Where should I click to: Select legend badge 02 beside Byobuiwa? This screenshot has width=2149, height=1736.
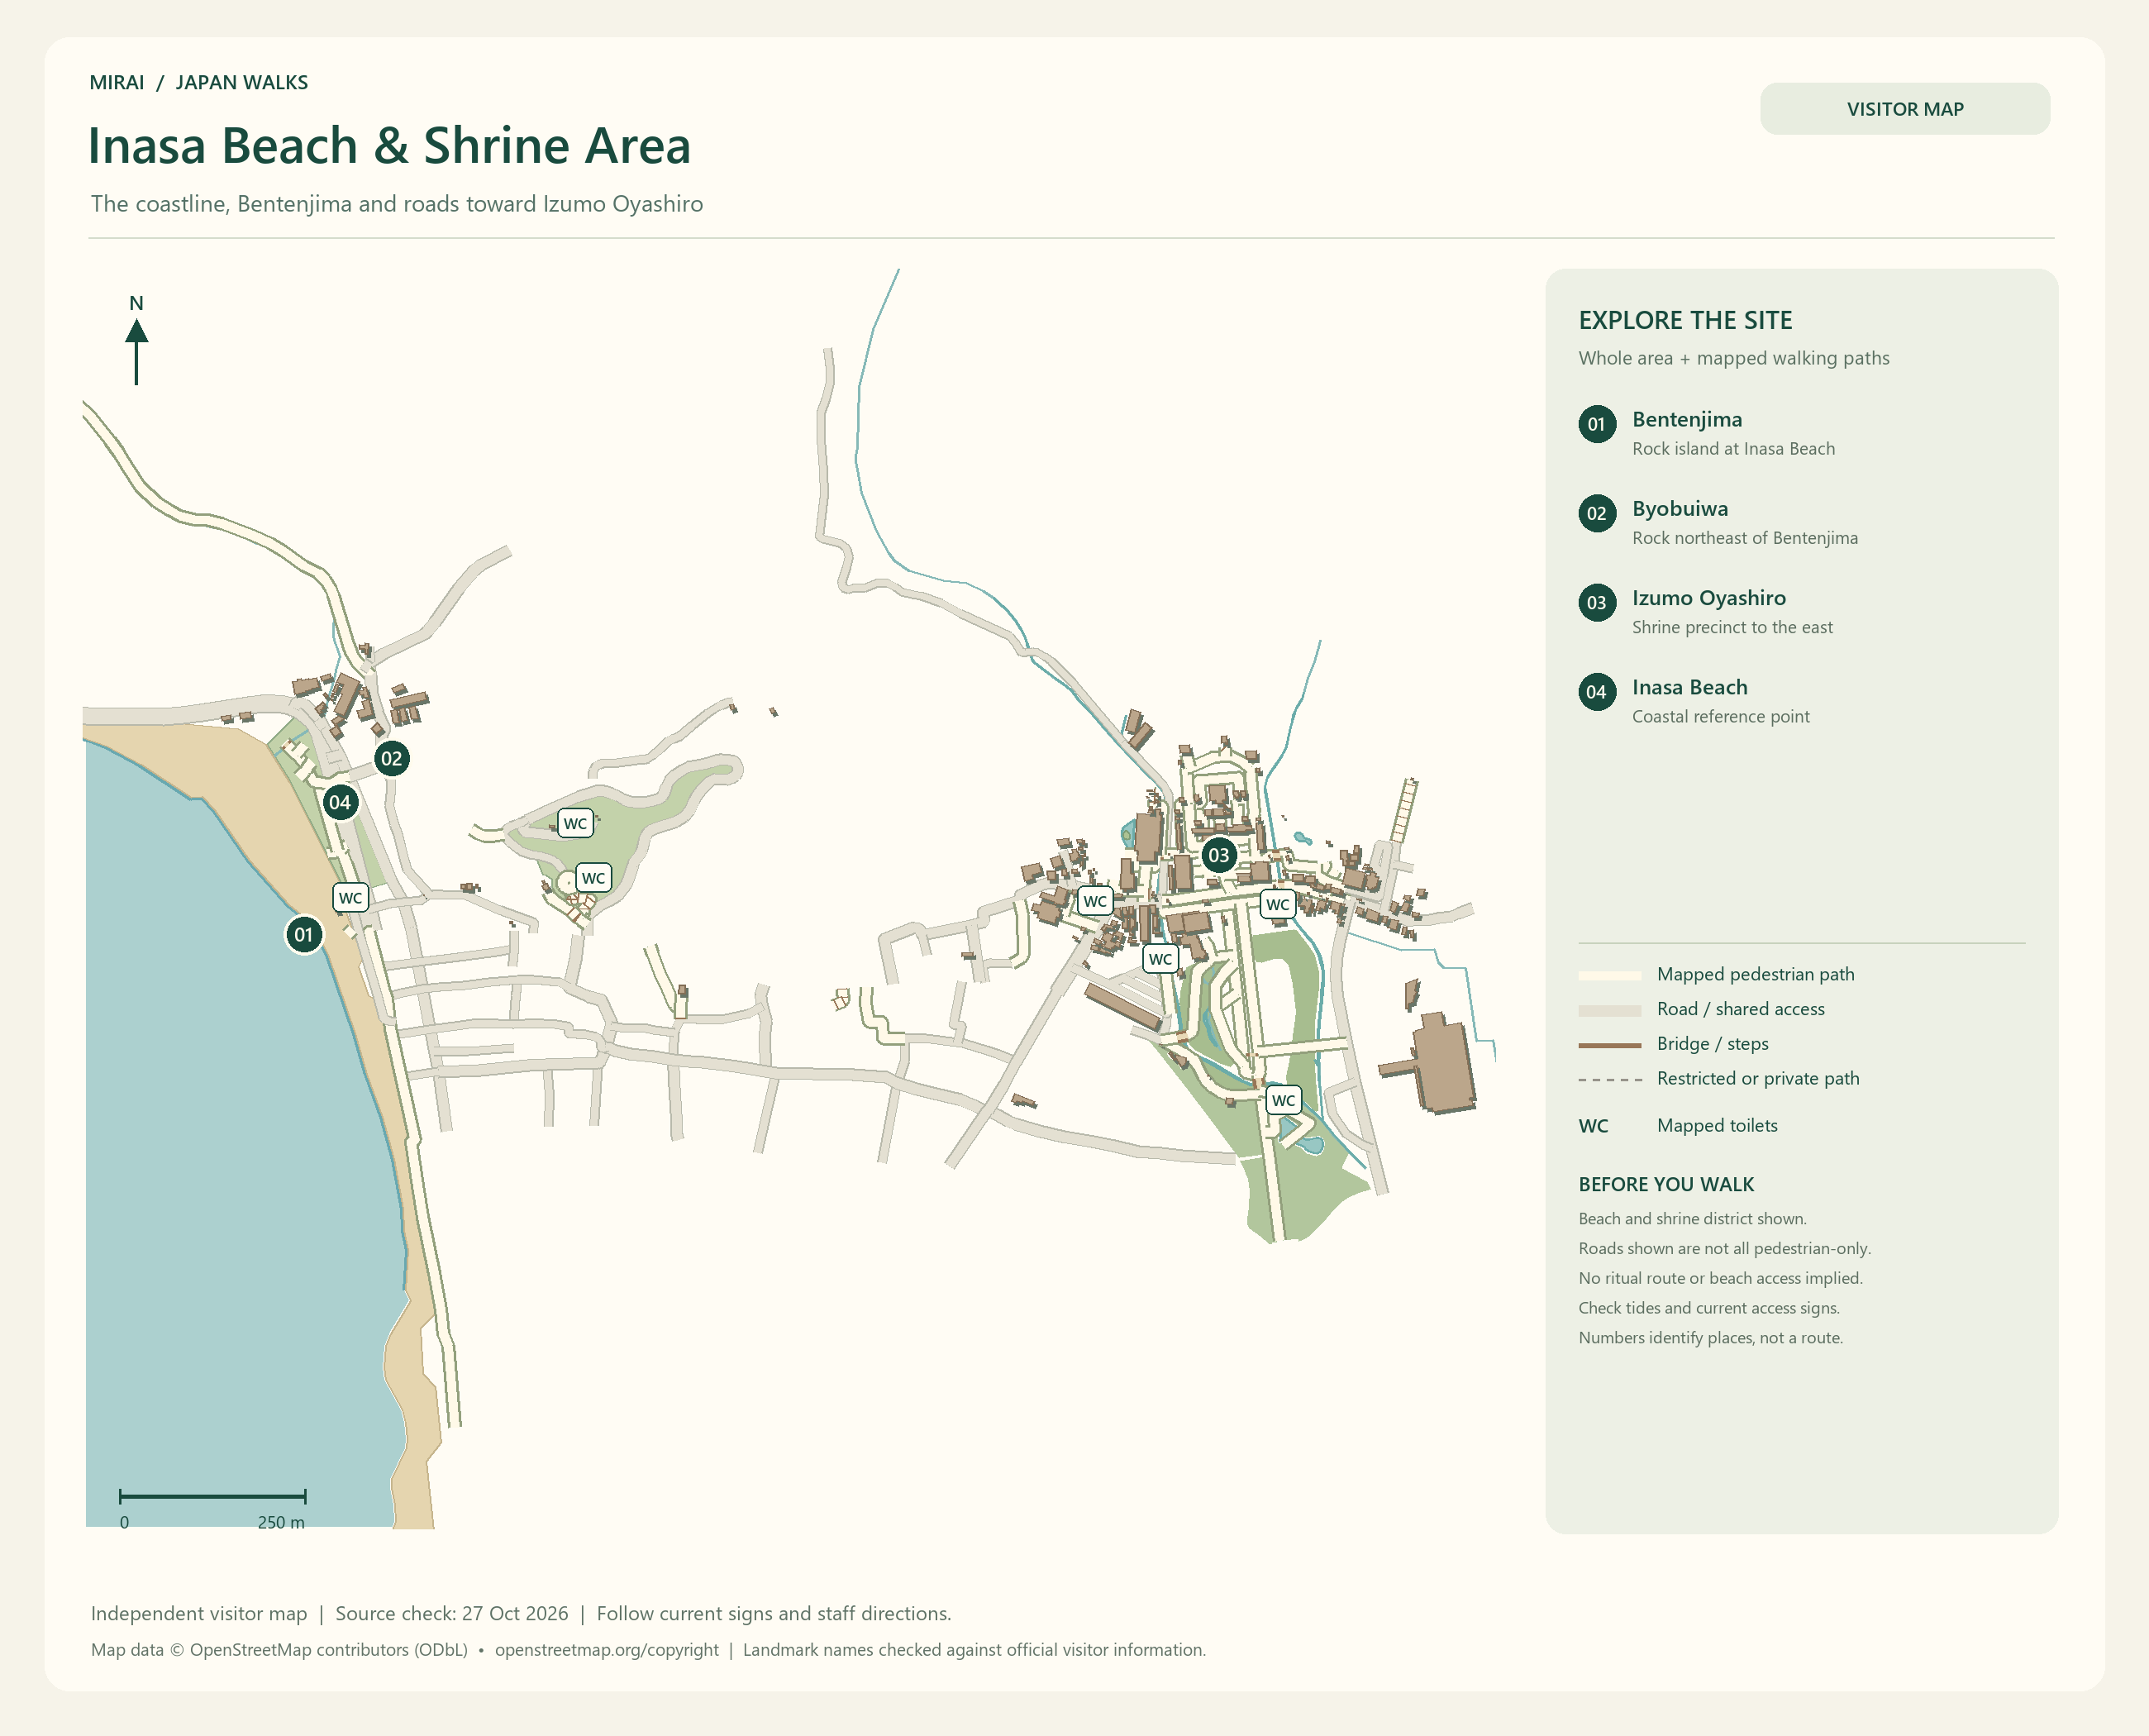pos(1597,513)
